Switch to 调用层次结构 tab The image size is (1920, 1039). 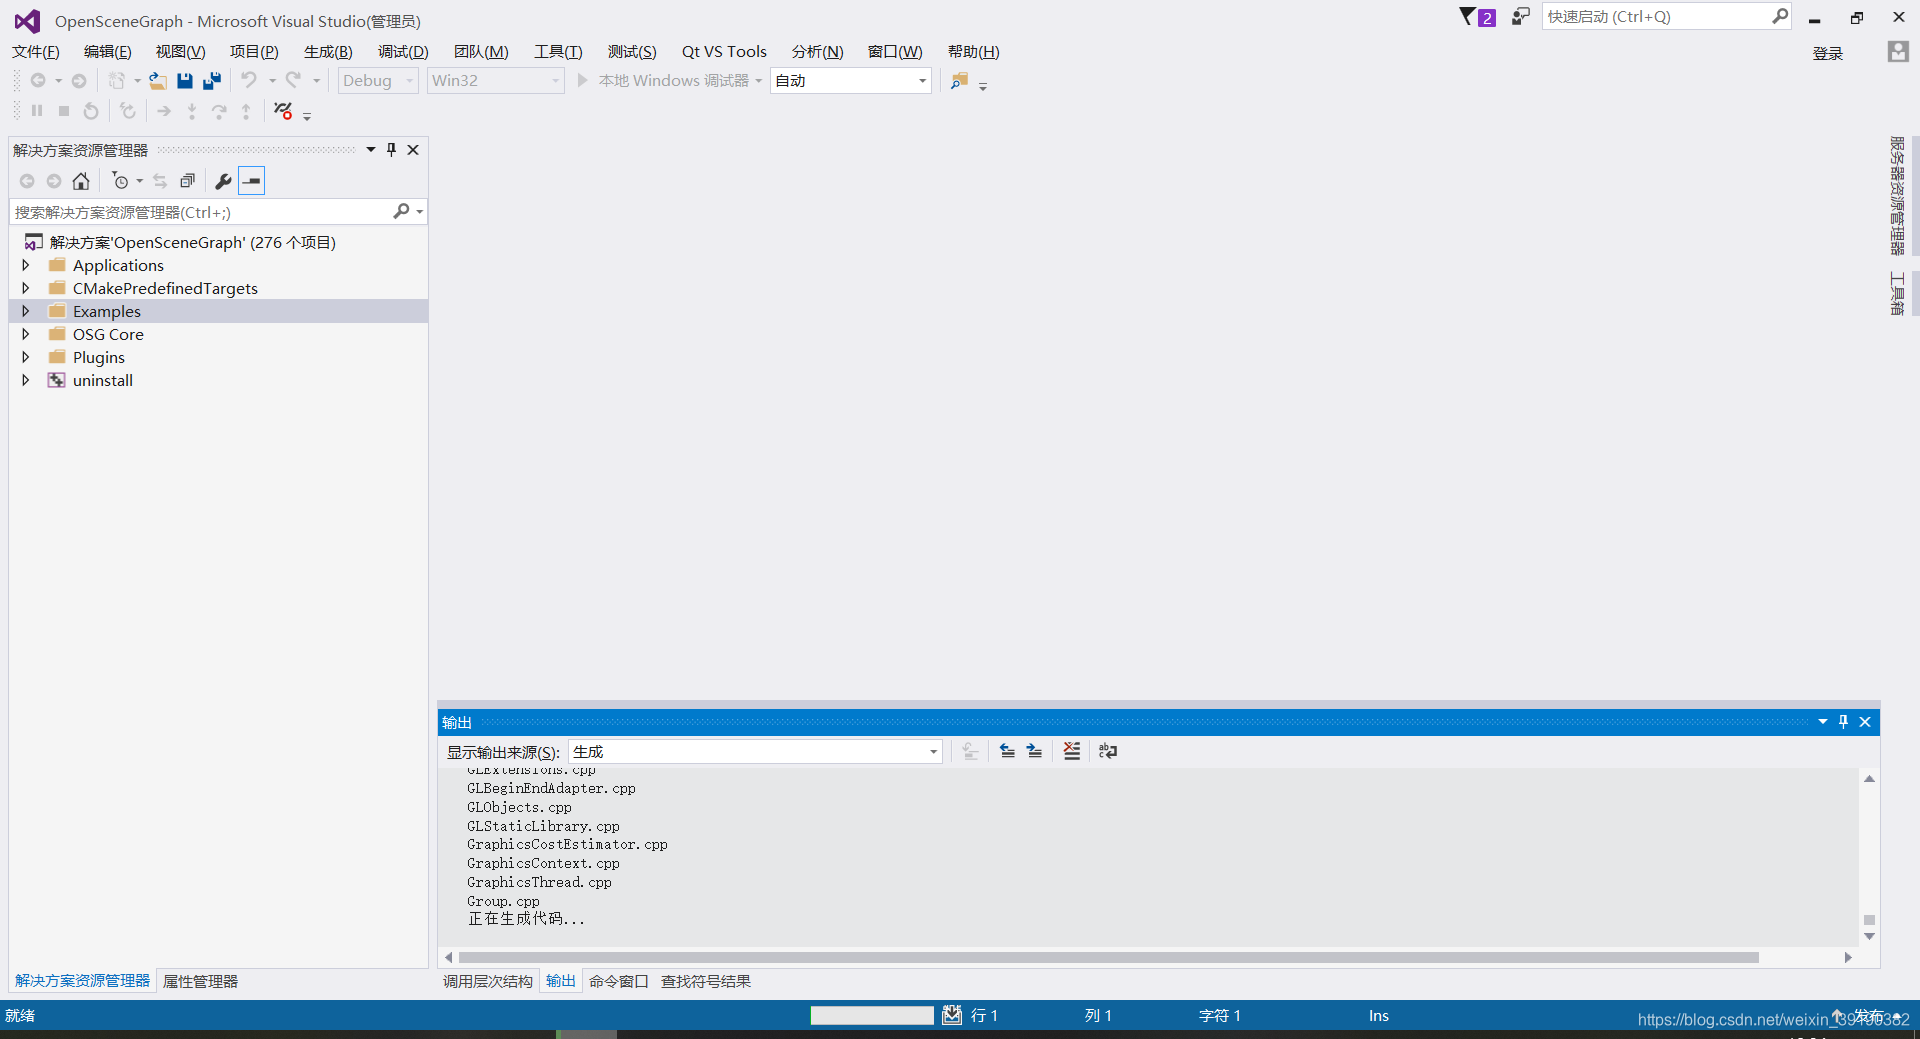[488, 982]
